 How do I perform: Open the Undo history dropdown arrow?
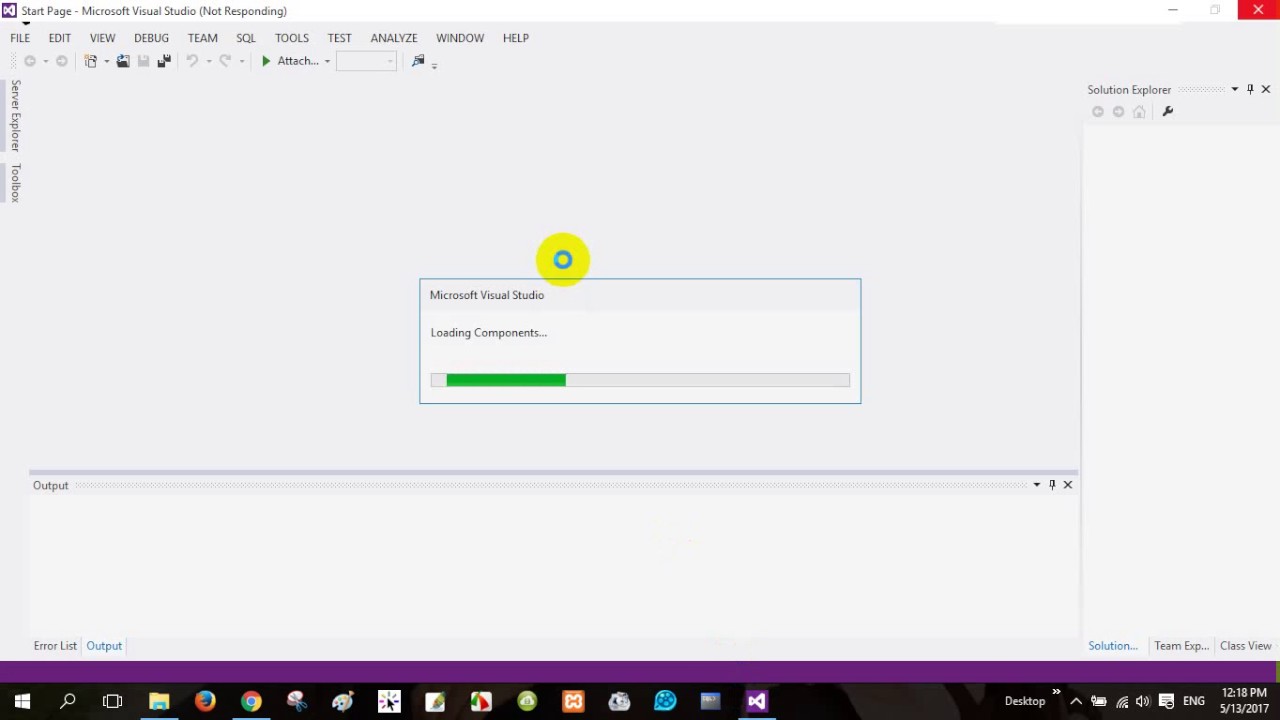(208, 61)
